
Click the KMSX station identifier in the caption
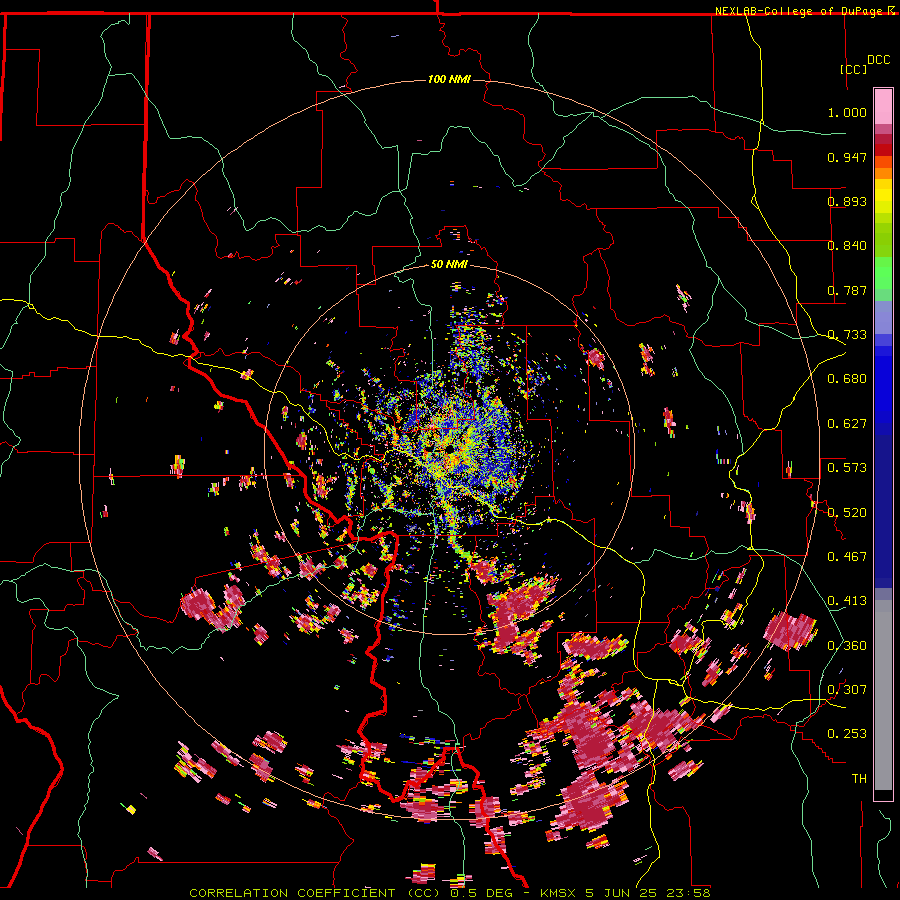(x=559, y=893)
